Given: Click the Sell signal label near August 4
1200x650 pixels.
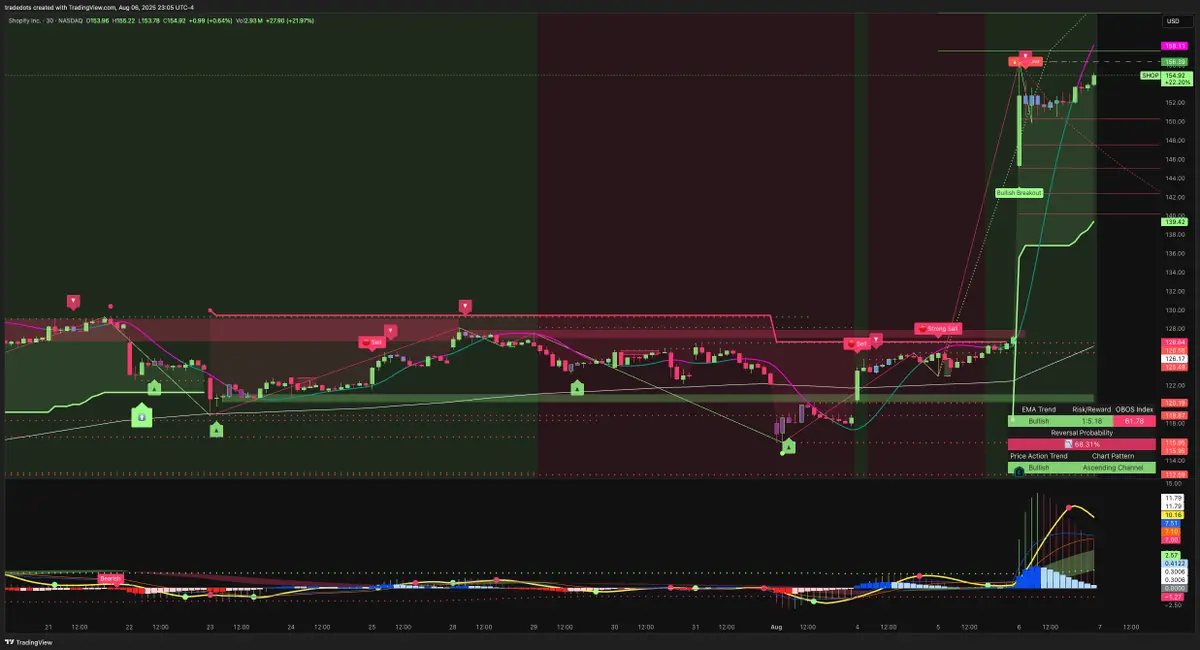Looking at the screenshot, I should 857,343.
